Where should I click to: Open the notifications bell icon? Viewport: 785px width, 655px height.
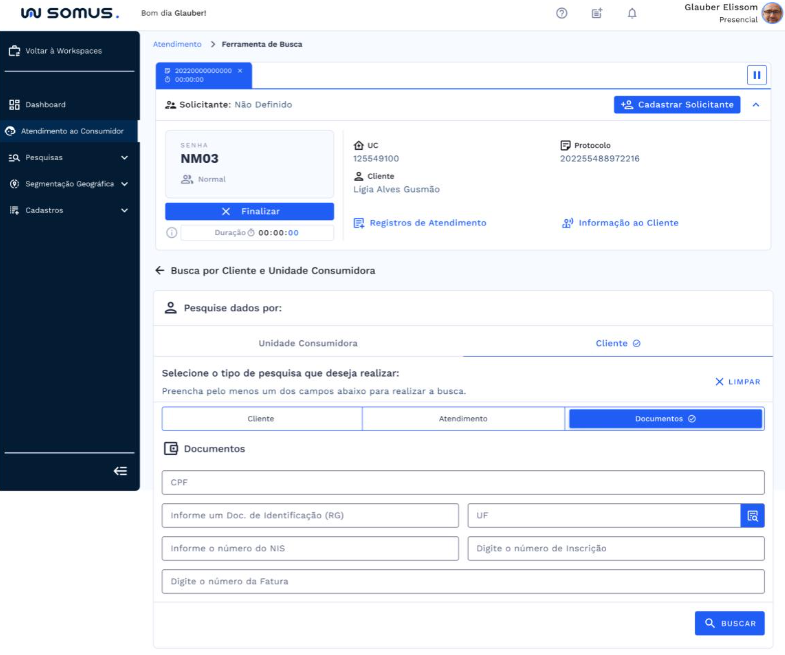click(x=631, y=13)
